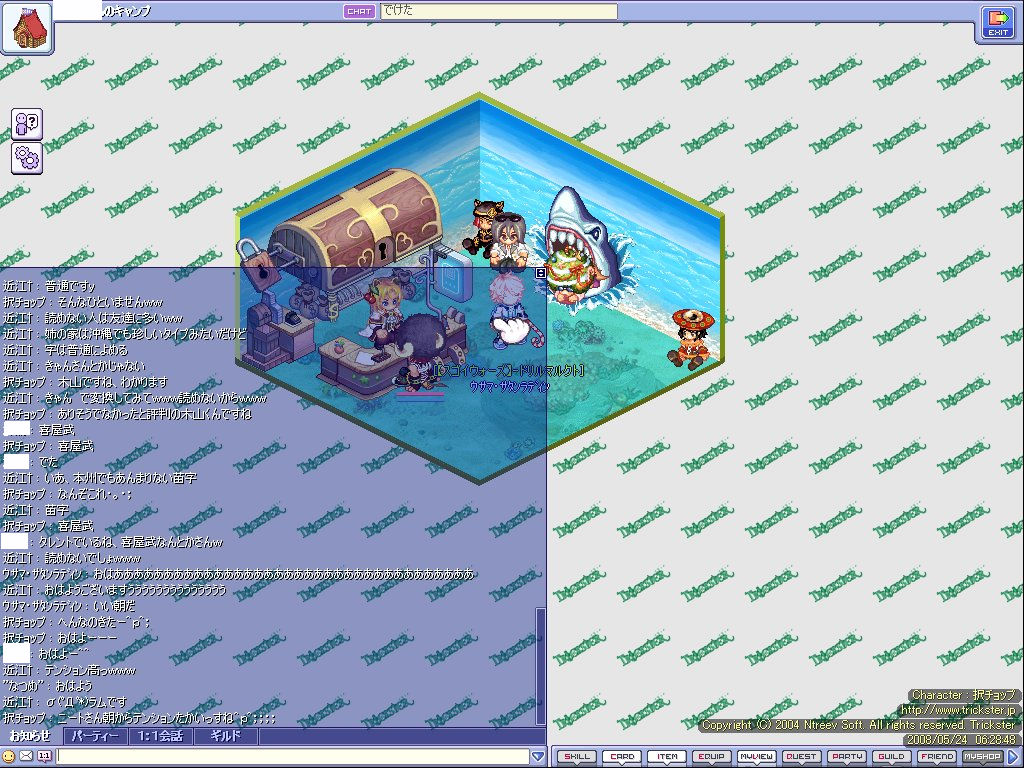The height and width of the screenshot is (768, 1024).
Task: Click the small icon beside the shark
Action: coord(541,273)
